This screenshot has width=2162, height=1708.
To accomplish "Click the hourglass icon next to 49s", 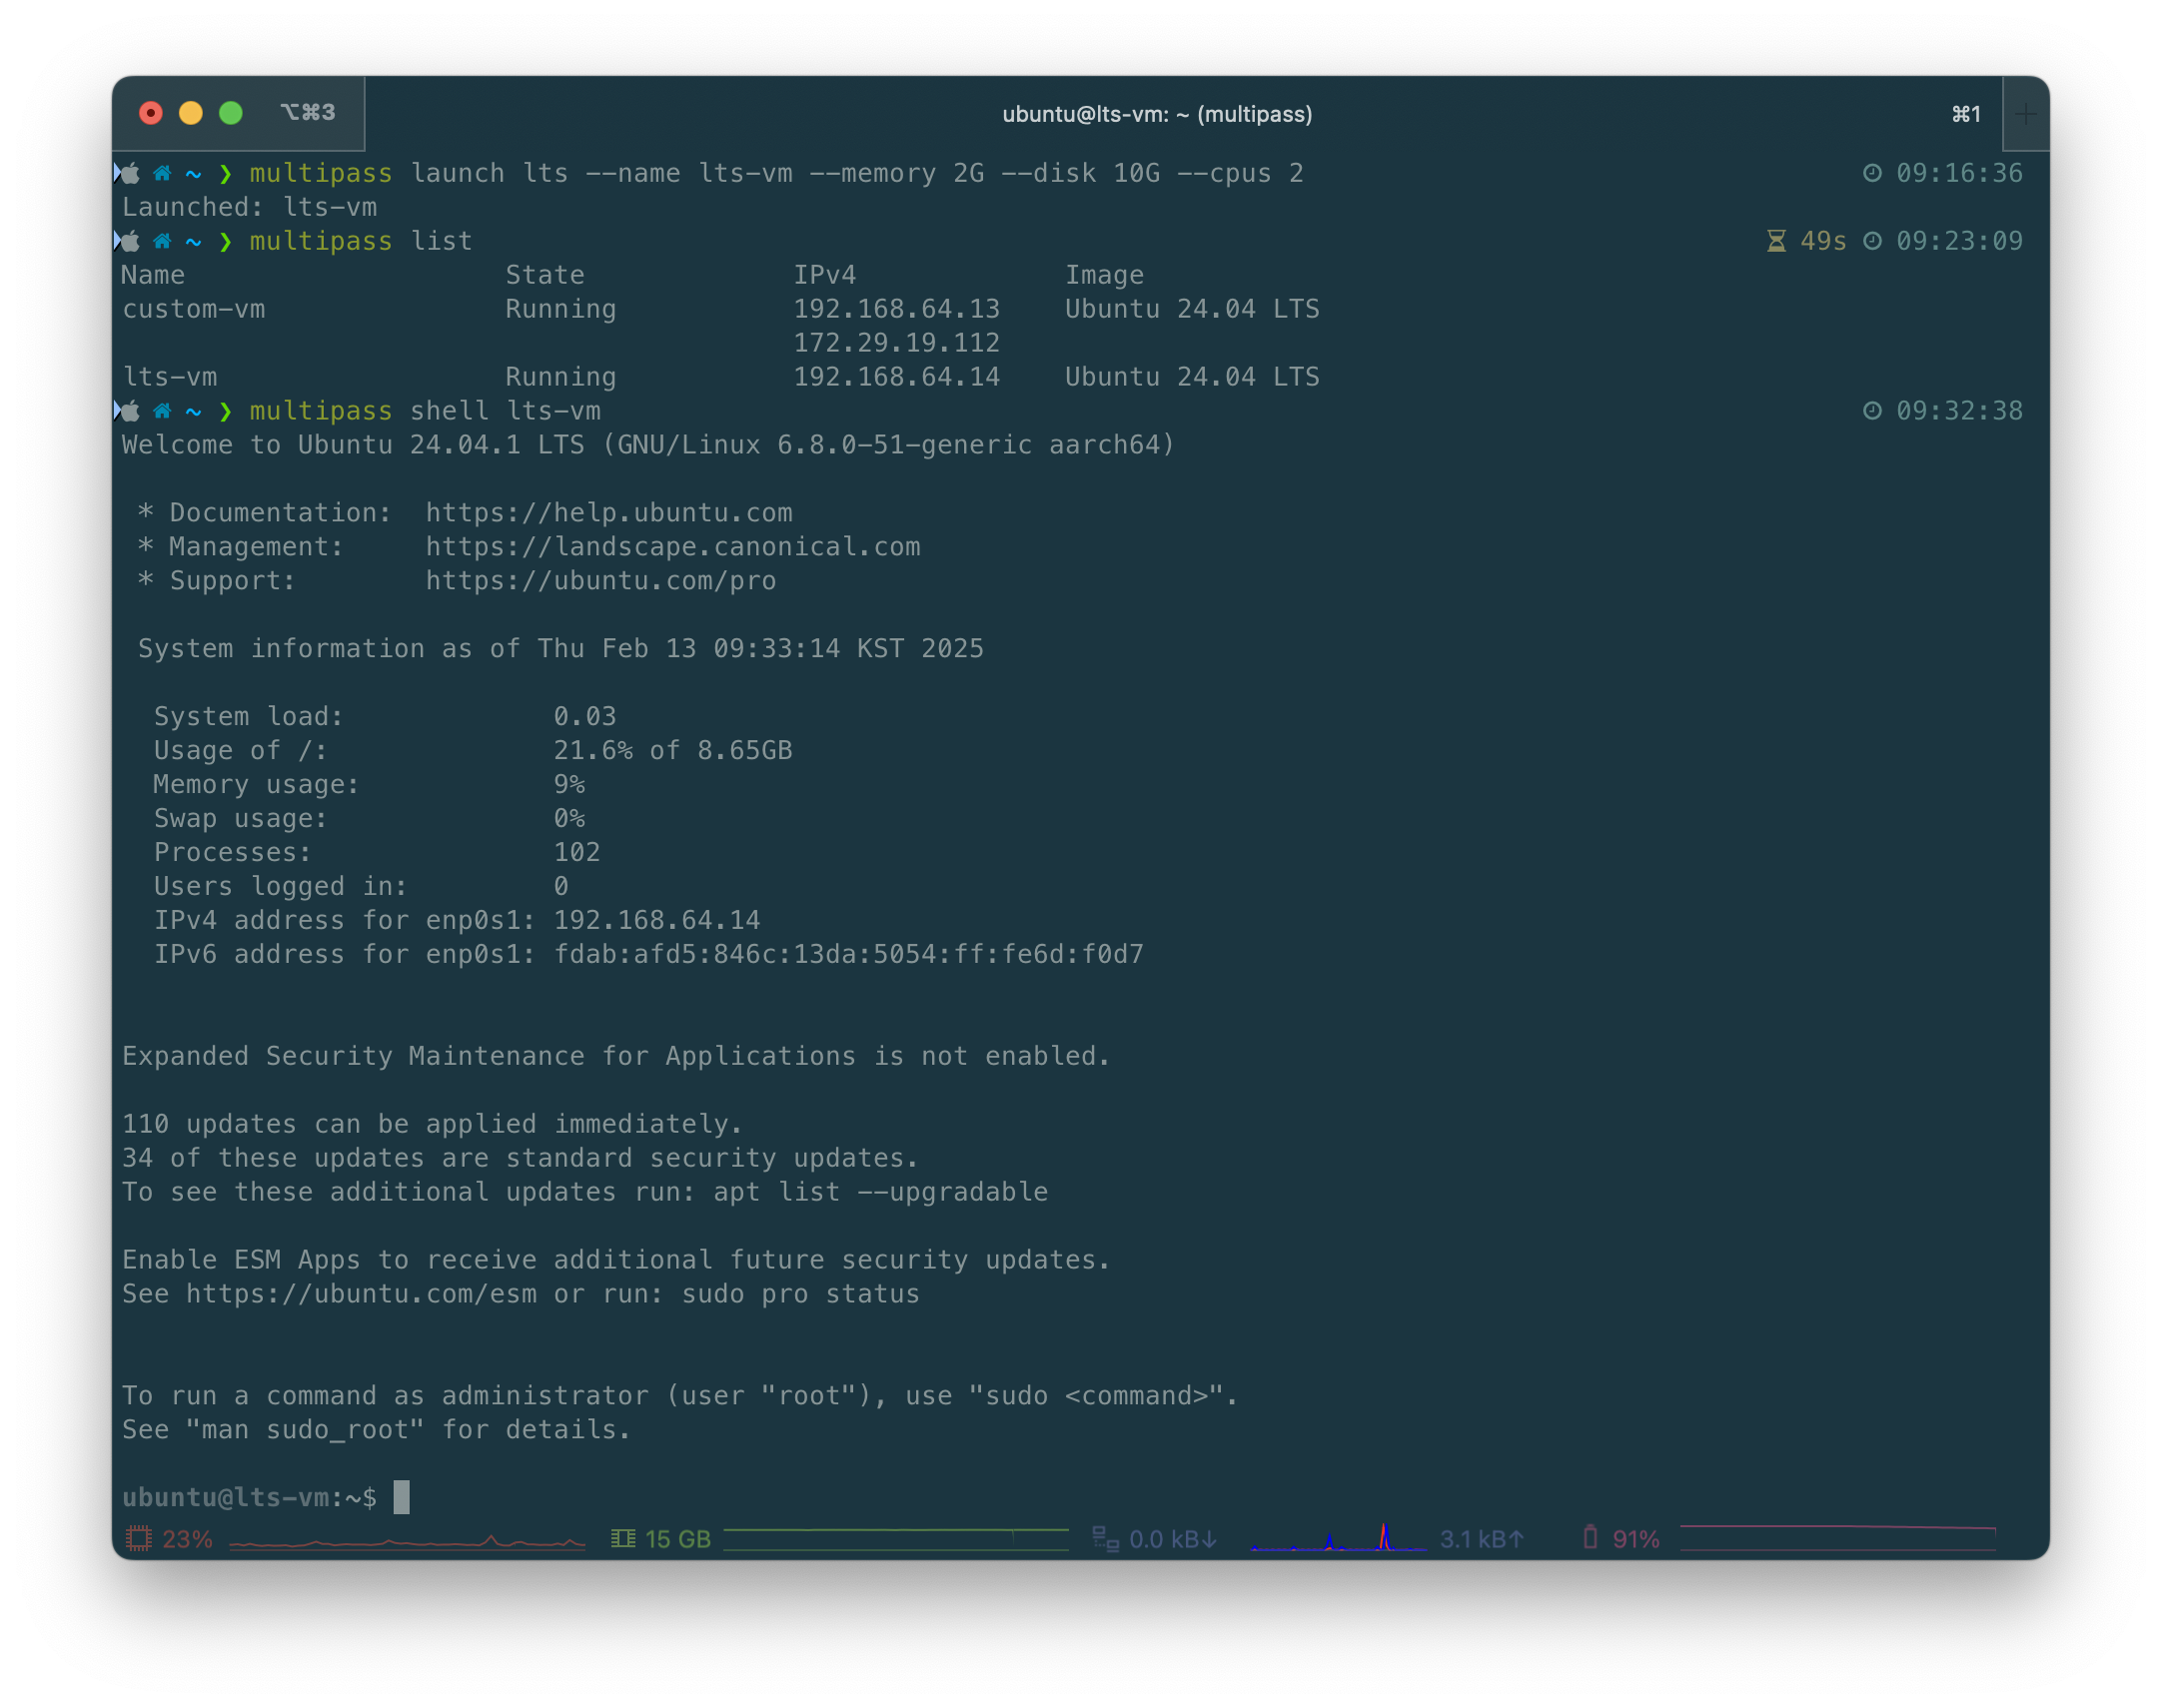I will click(1776, 241).
